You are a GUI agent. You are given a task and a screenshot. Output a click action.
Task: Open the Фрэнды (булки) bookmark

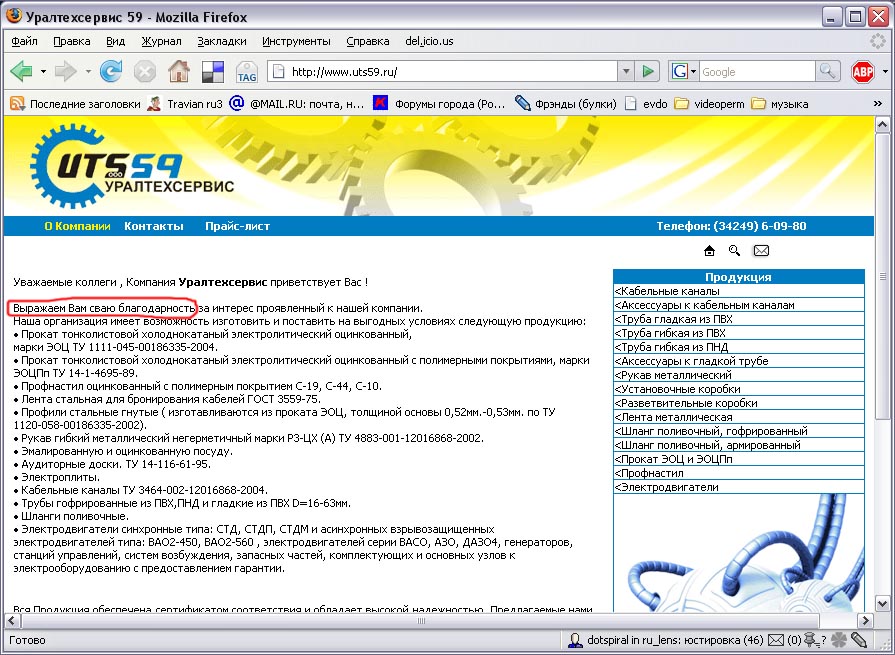point(566,104)
